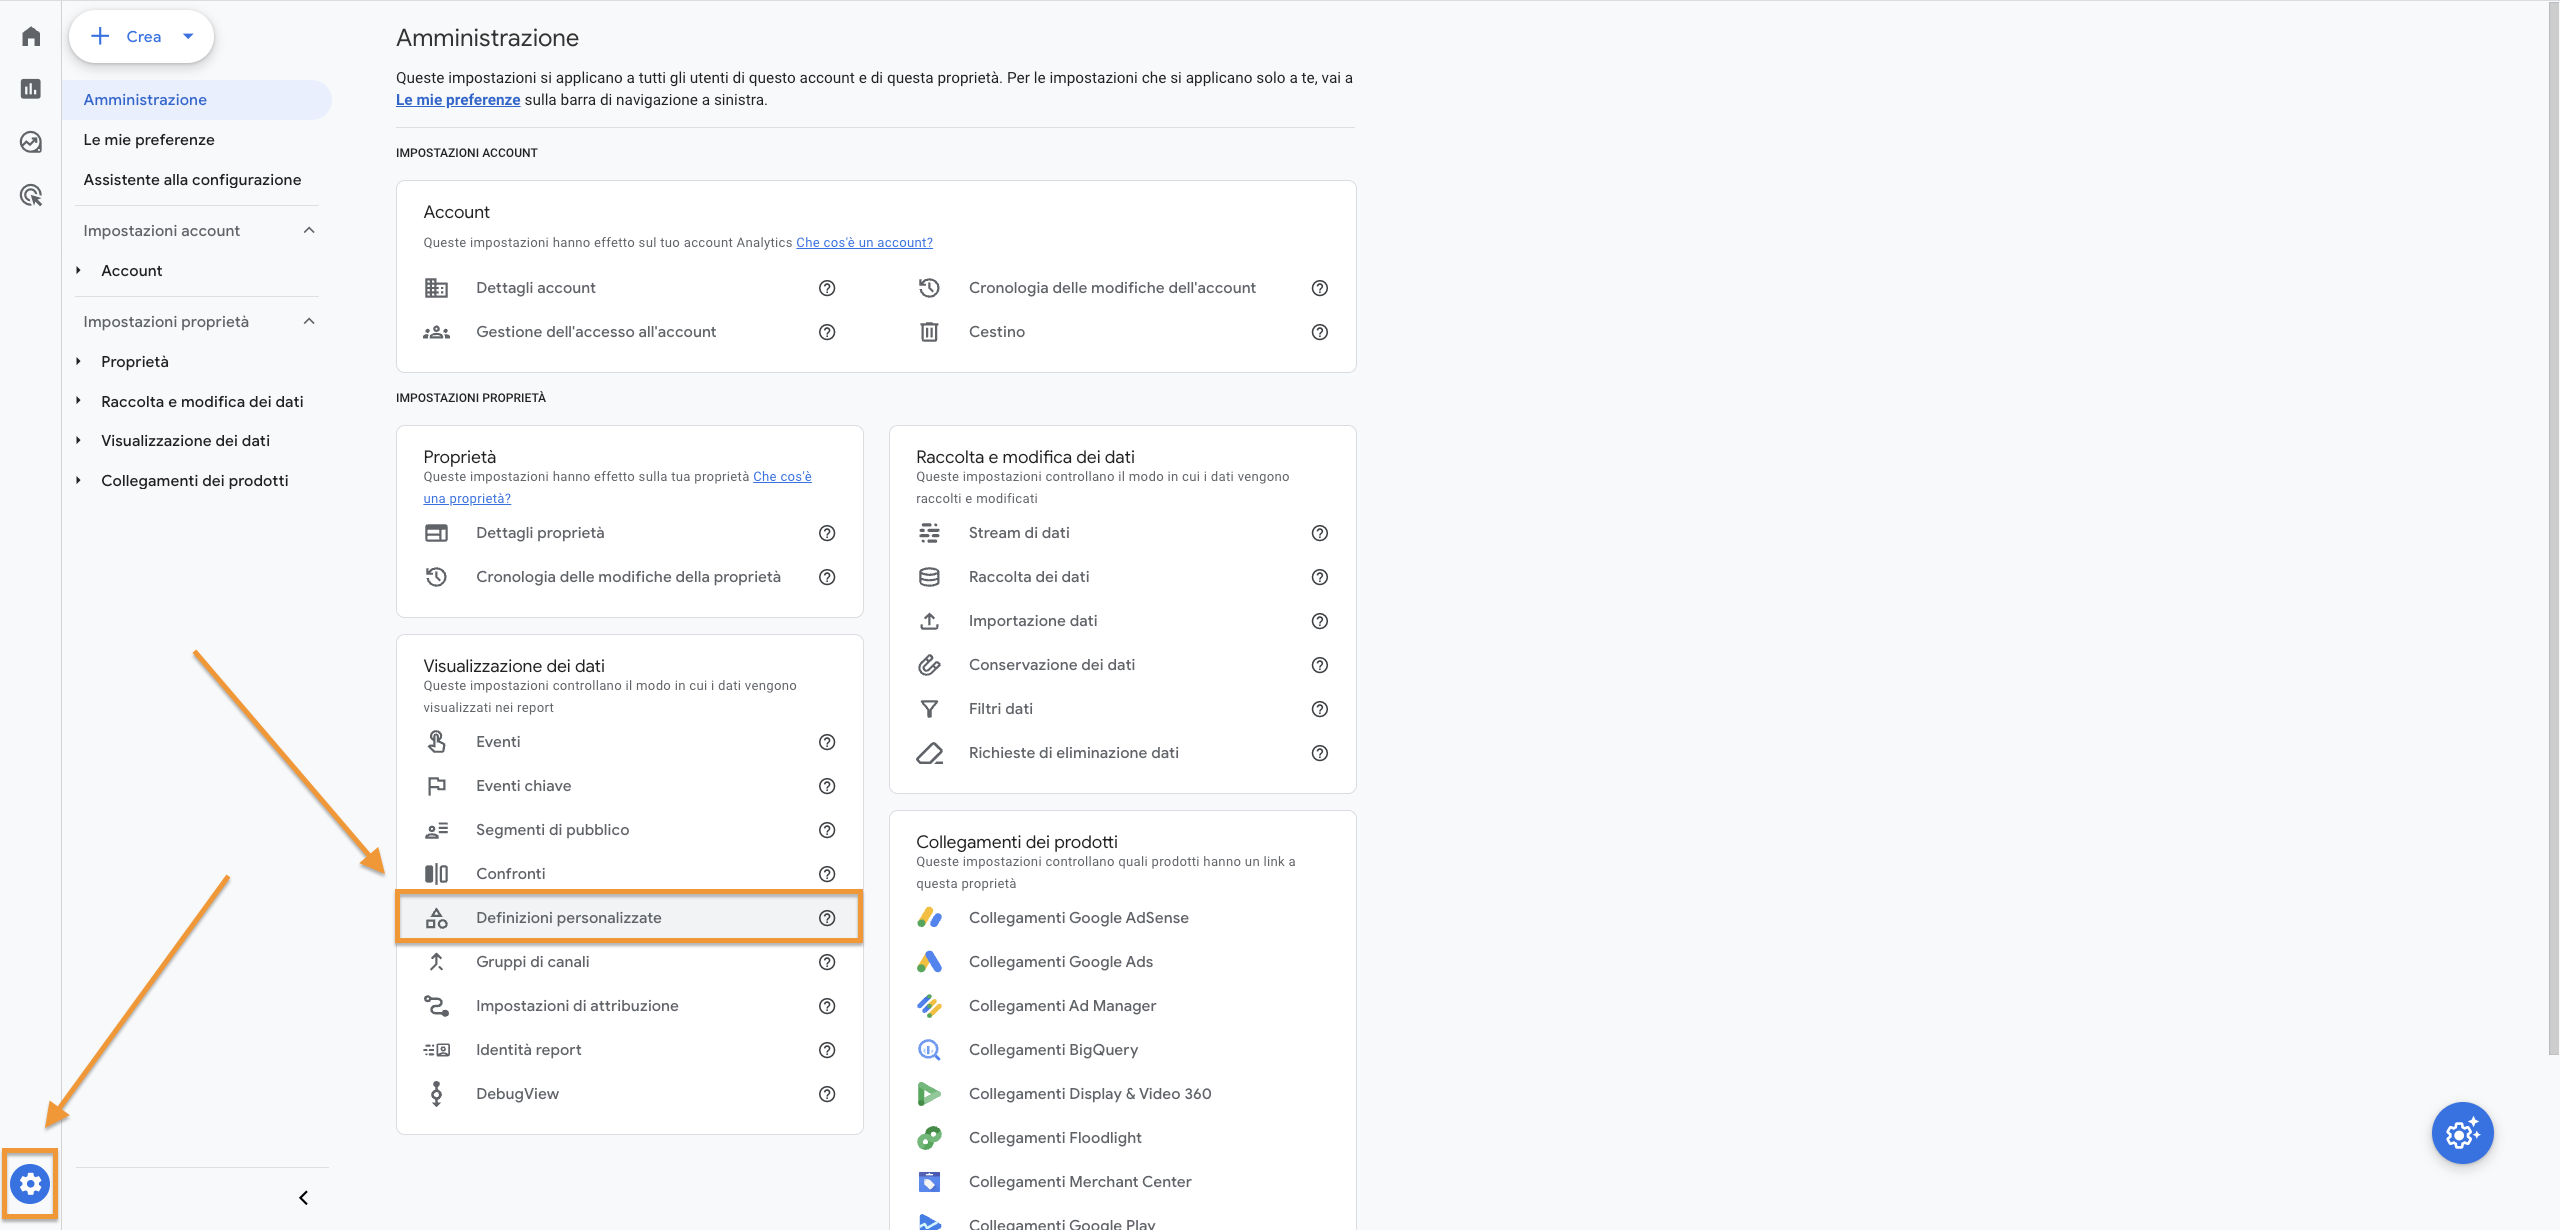
Task: Select Amministrazione in the sidebar
Action: pos(197,100)
